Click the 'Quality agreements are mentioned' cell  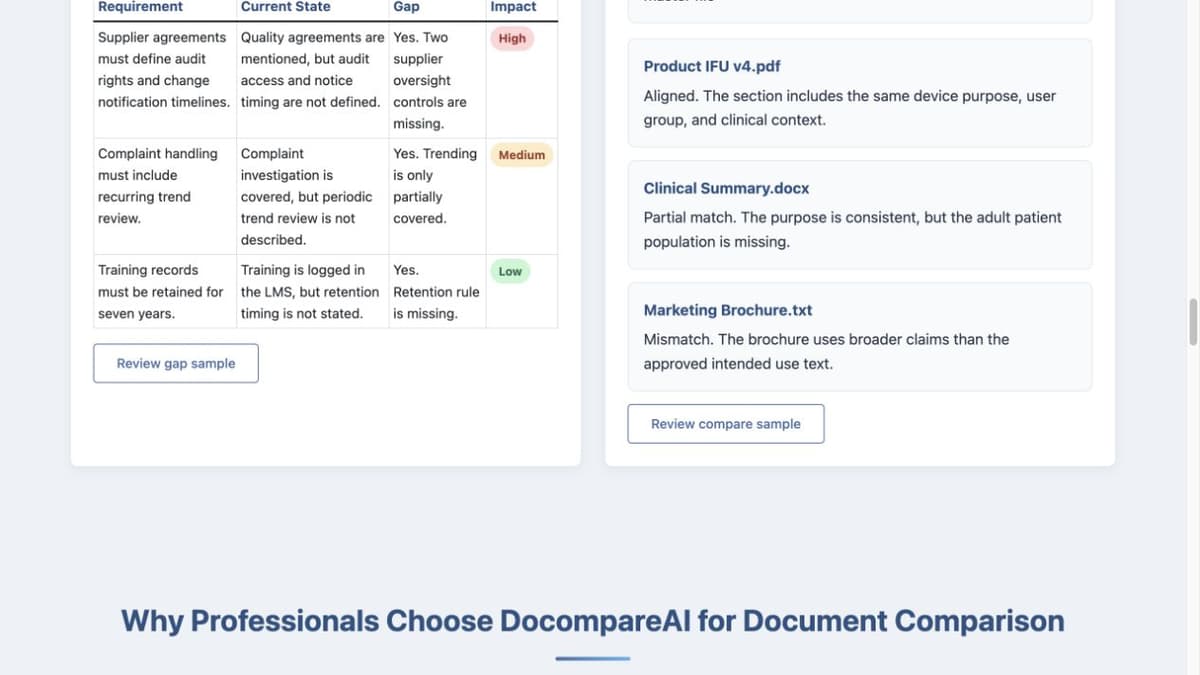313,80
